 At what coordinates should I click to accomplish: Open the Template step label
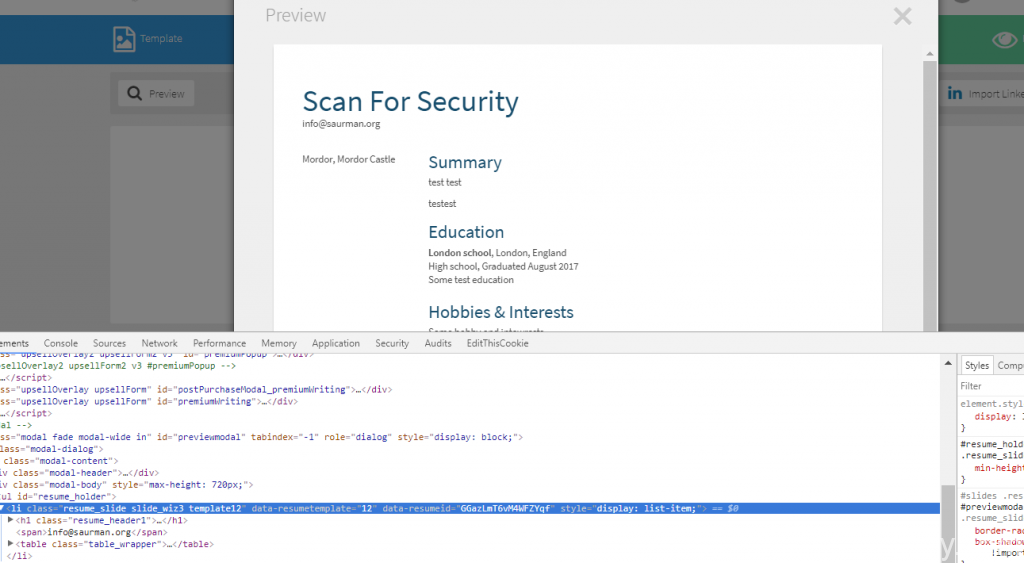(161, 39)
